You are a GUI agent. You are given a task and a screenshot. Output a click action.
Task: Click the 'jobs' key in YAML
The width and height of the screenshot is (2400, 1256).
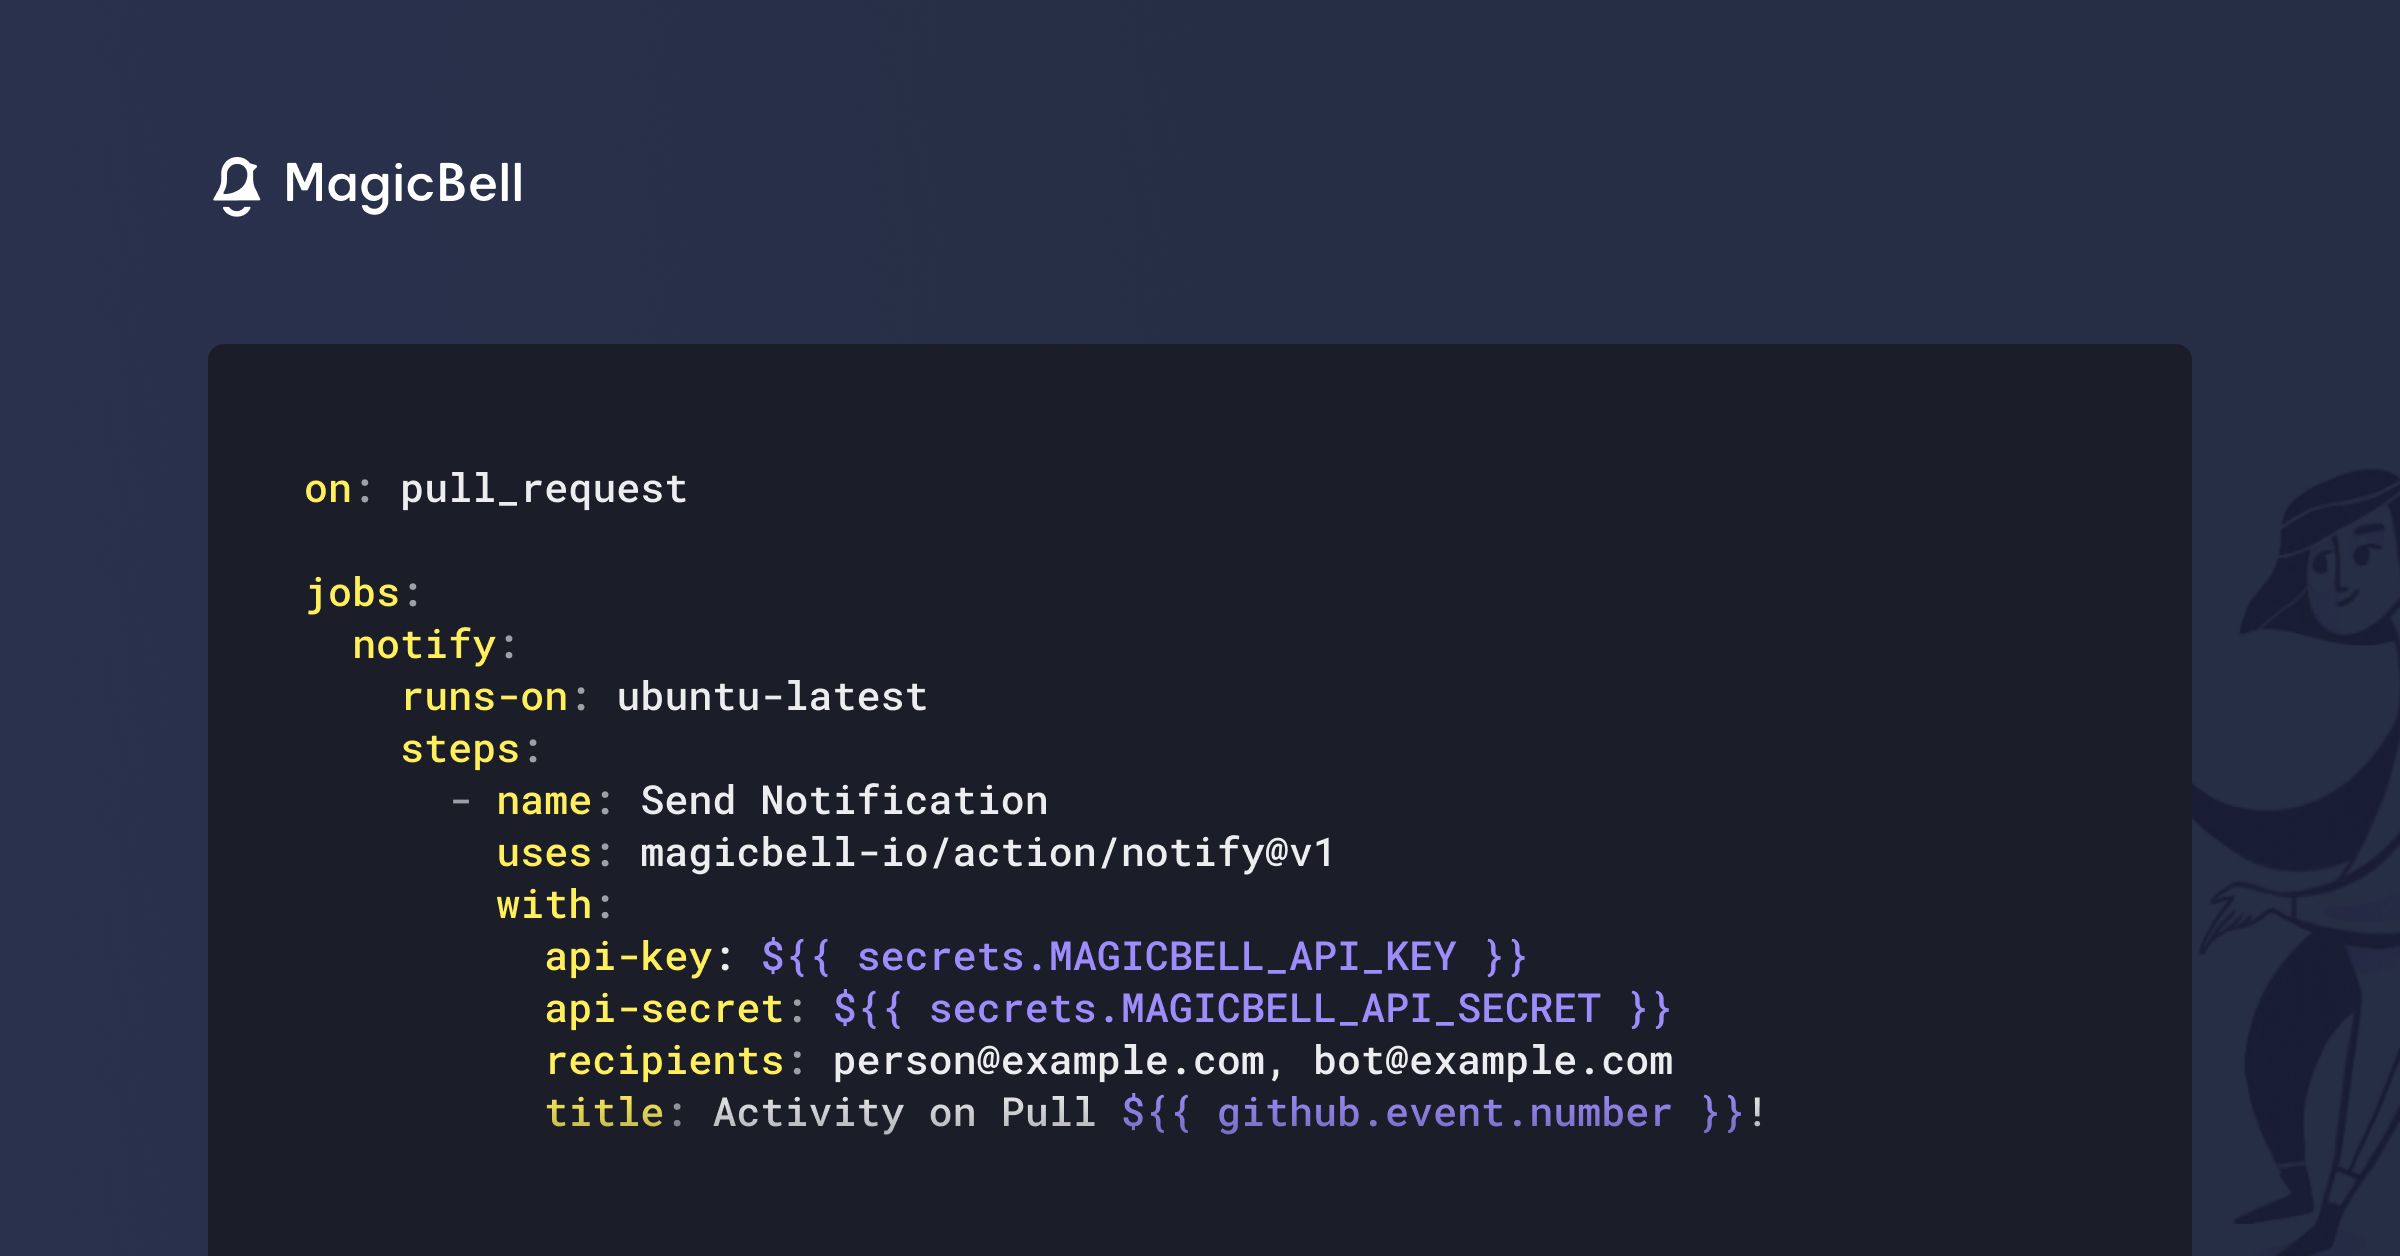[352, 594]
